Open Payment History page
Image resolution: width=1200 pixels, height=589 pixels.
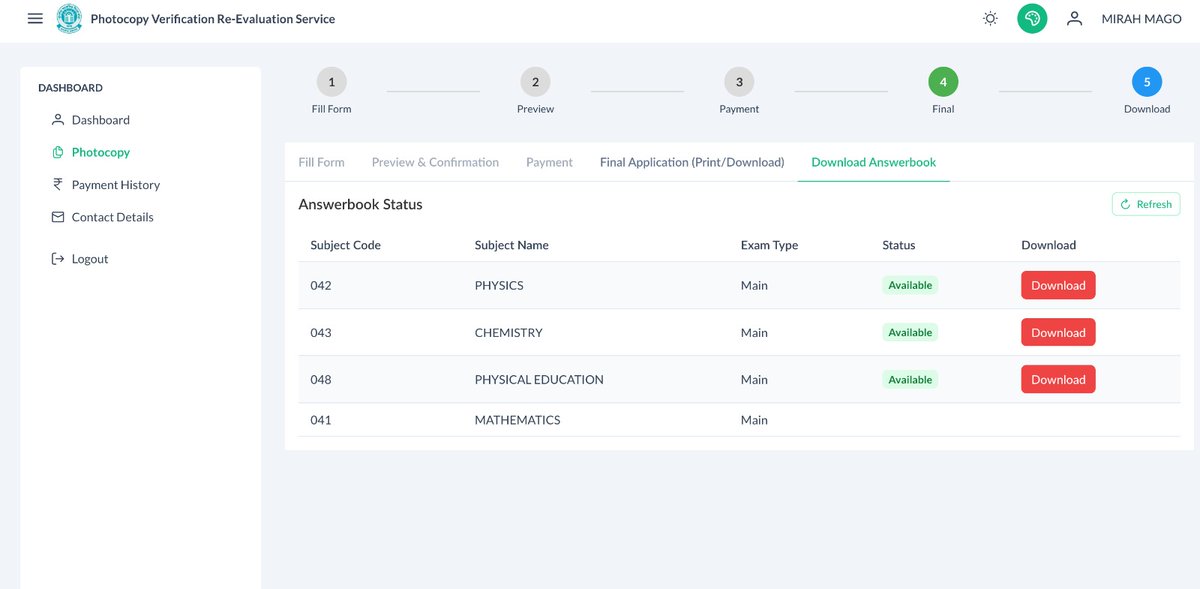click(x=116, y=185)
